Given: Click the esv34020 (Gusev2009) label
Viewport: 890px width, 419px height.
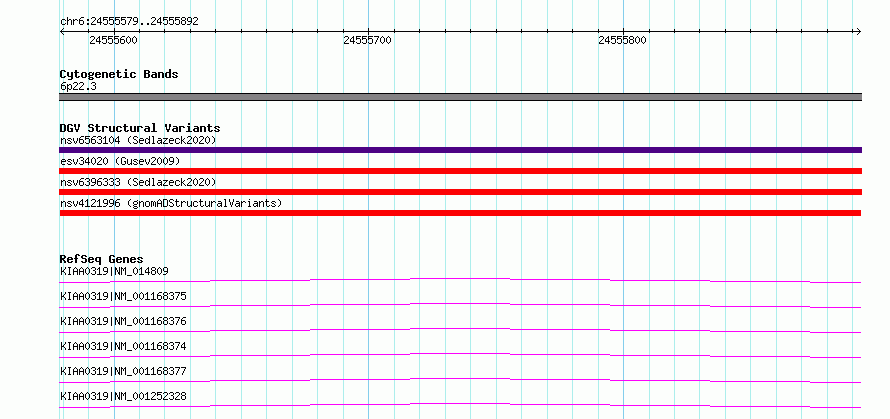Looking at the screenshot, I should [x=120, y=161].
